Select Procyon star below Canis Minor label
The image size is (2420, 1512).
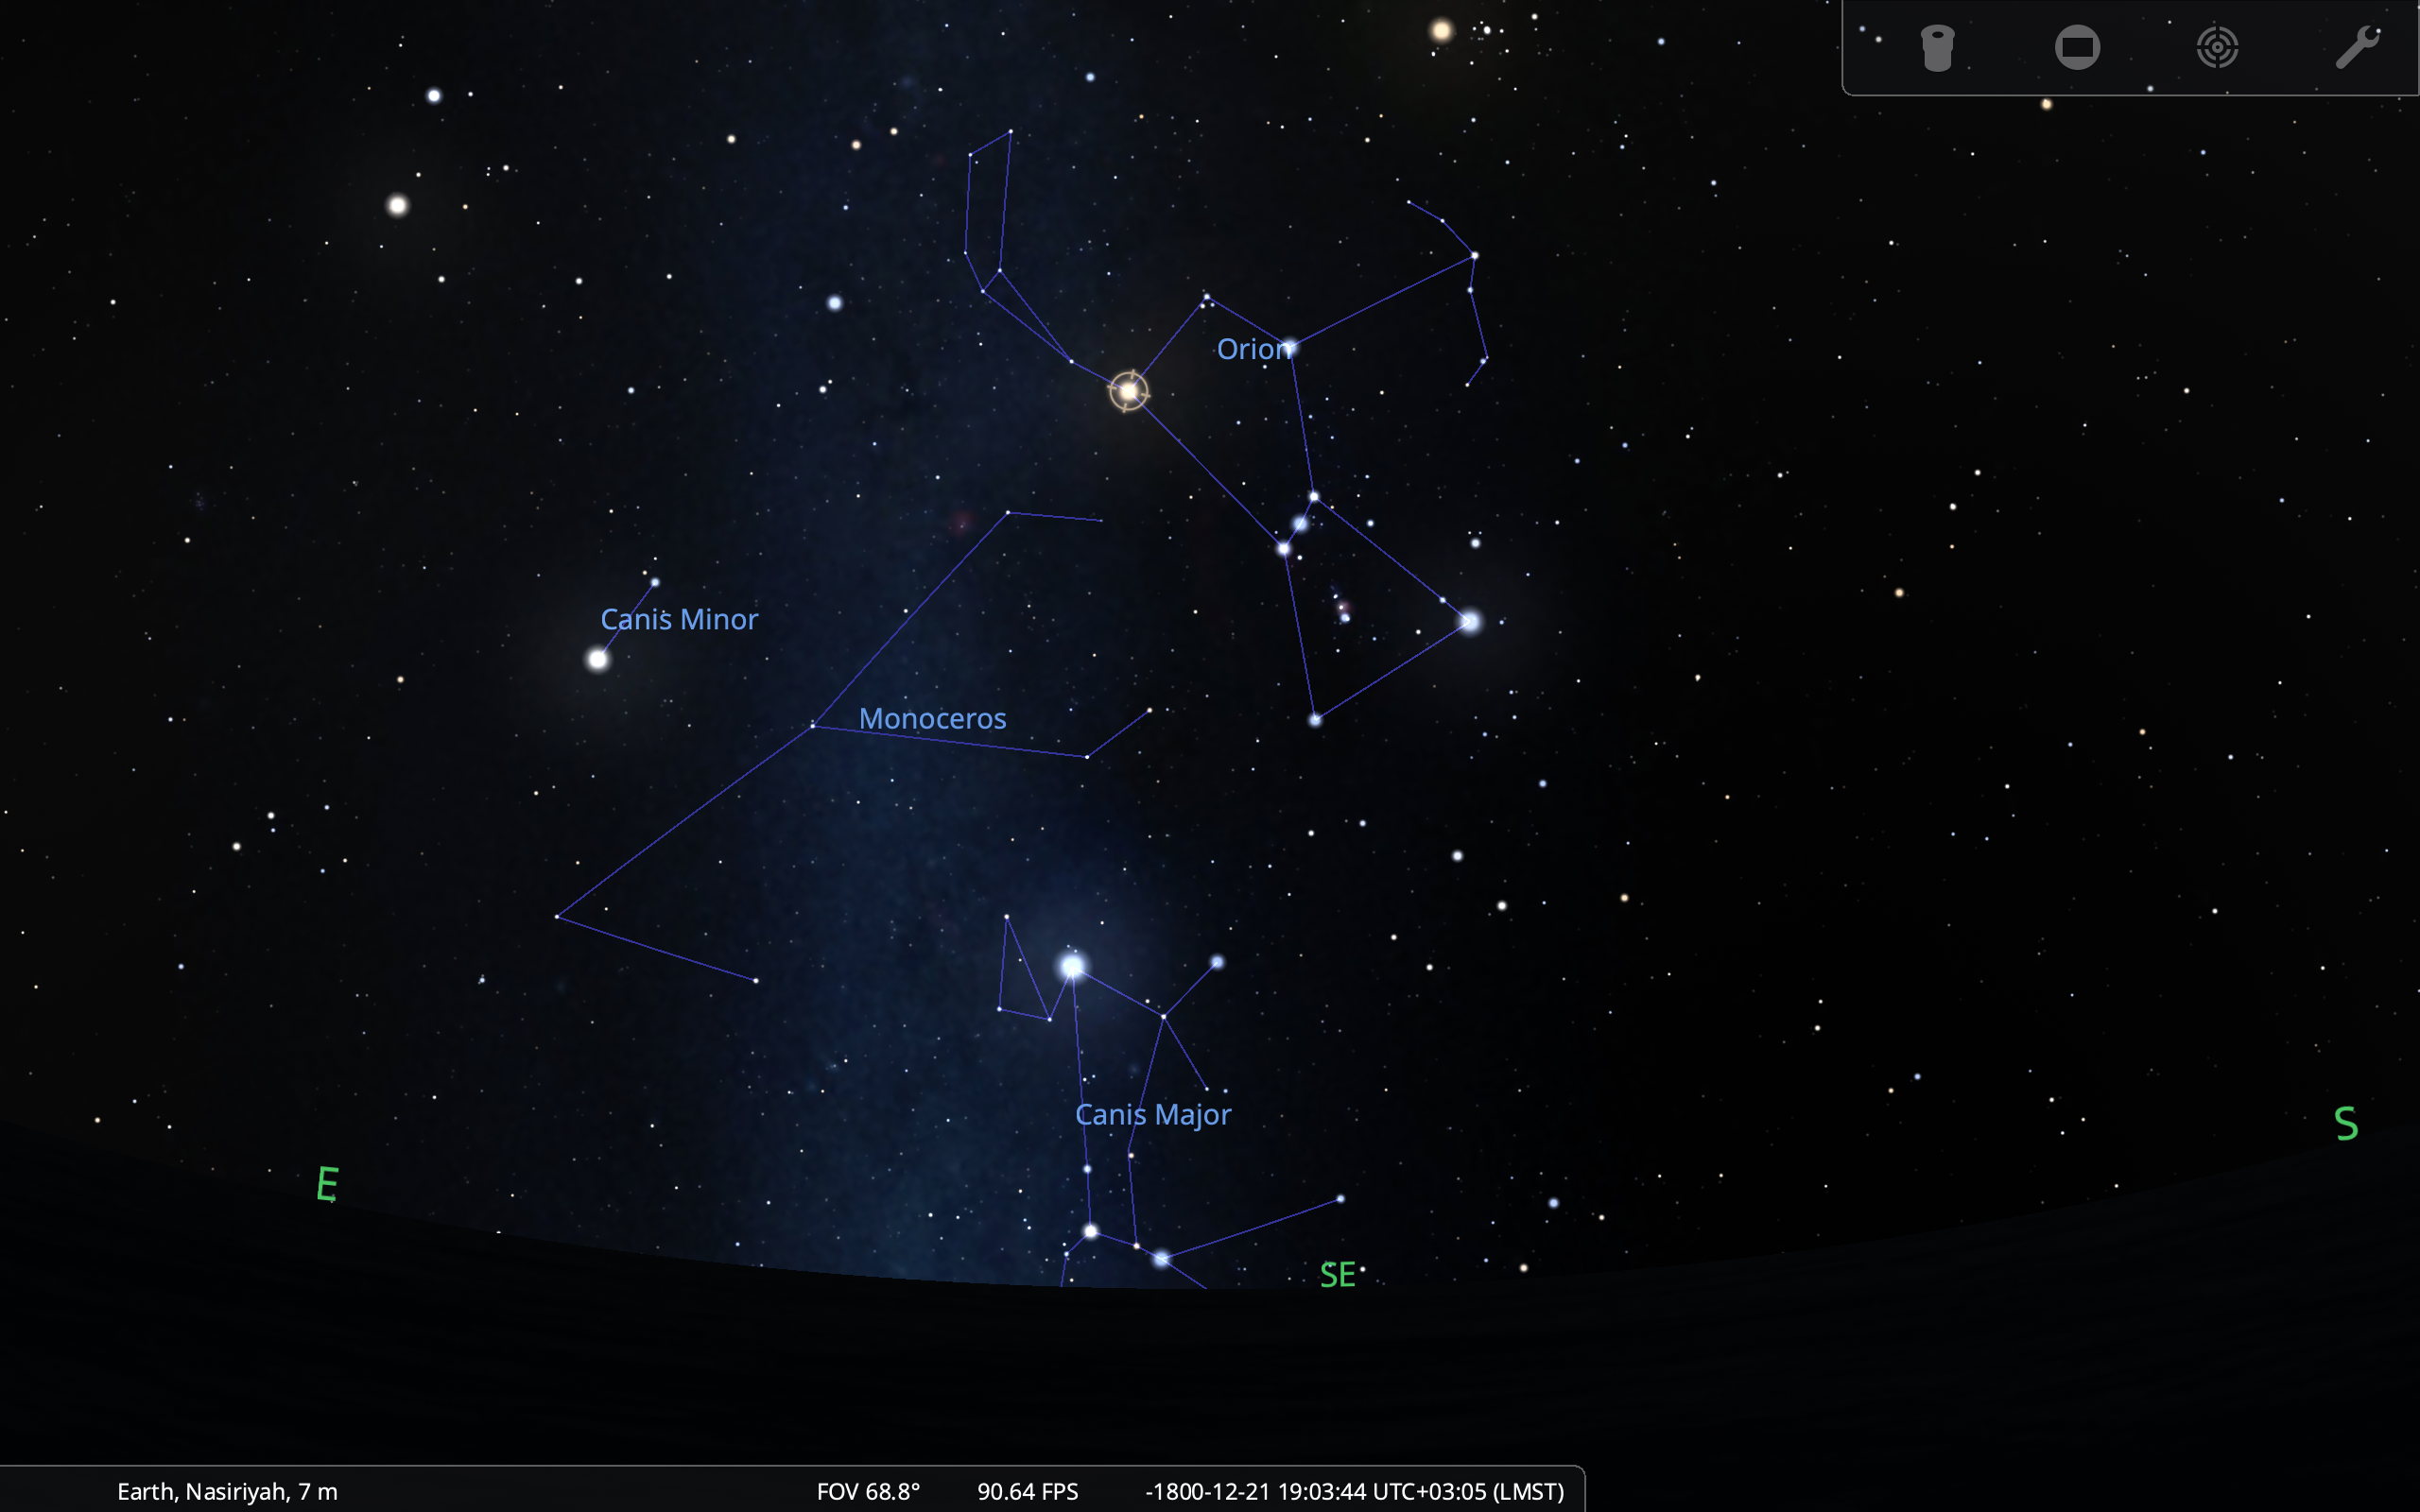click(x=598, y=659)
